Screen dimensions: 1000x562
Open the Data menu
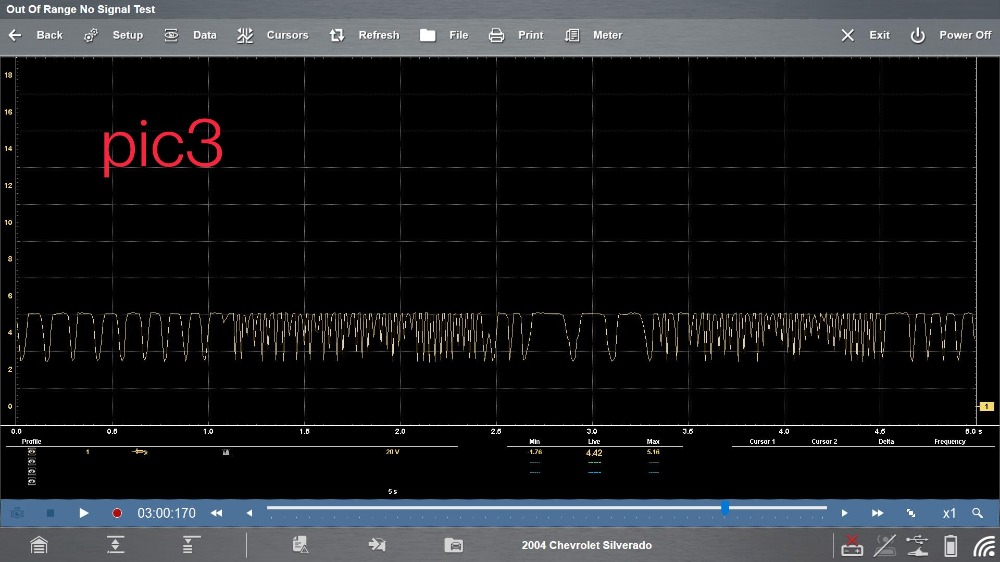pos(190,35)
